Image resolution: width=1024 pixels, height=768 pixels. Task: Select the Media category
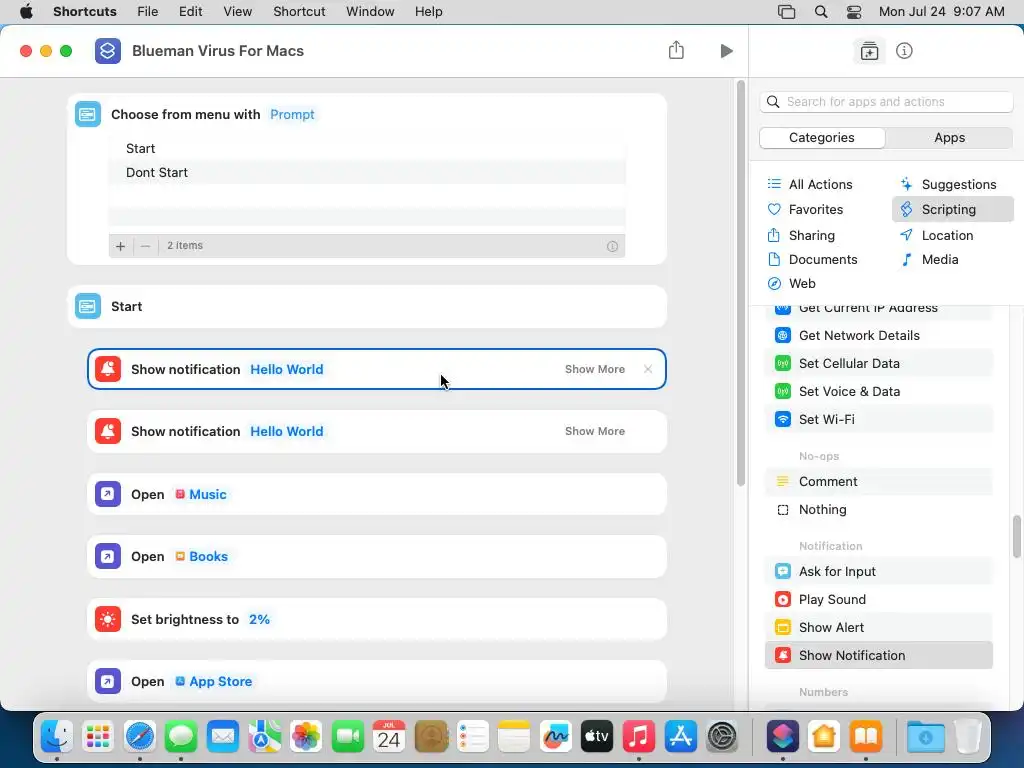[x=929, y=259]
